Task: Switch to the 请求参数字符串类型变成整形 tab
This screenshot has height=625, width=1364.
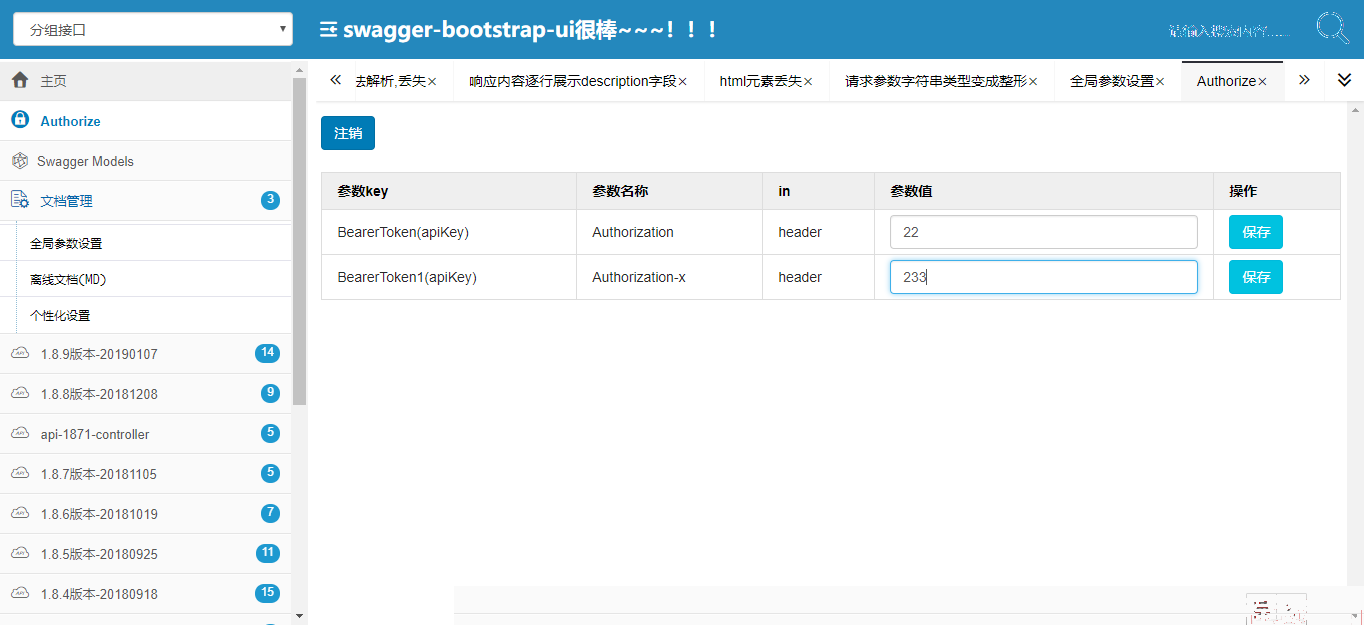Action: (936, 81)
